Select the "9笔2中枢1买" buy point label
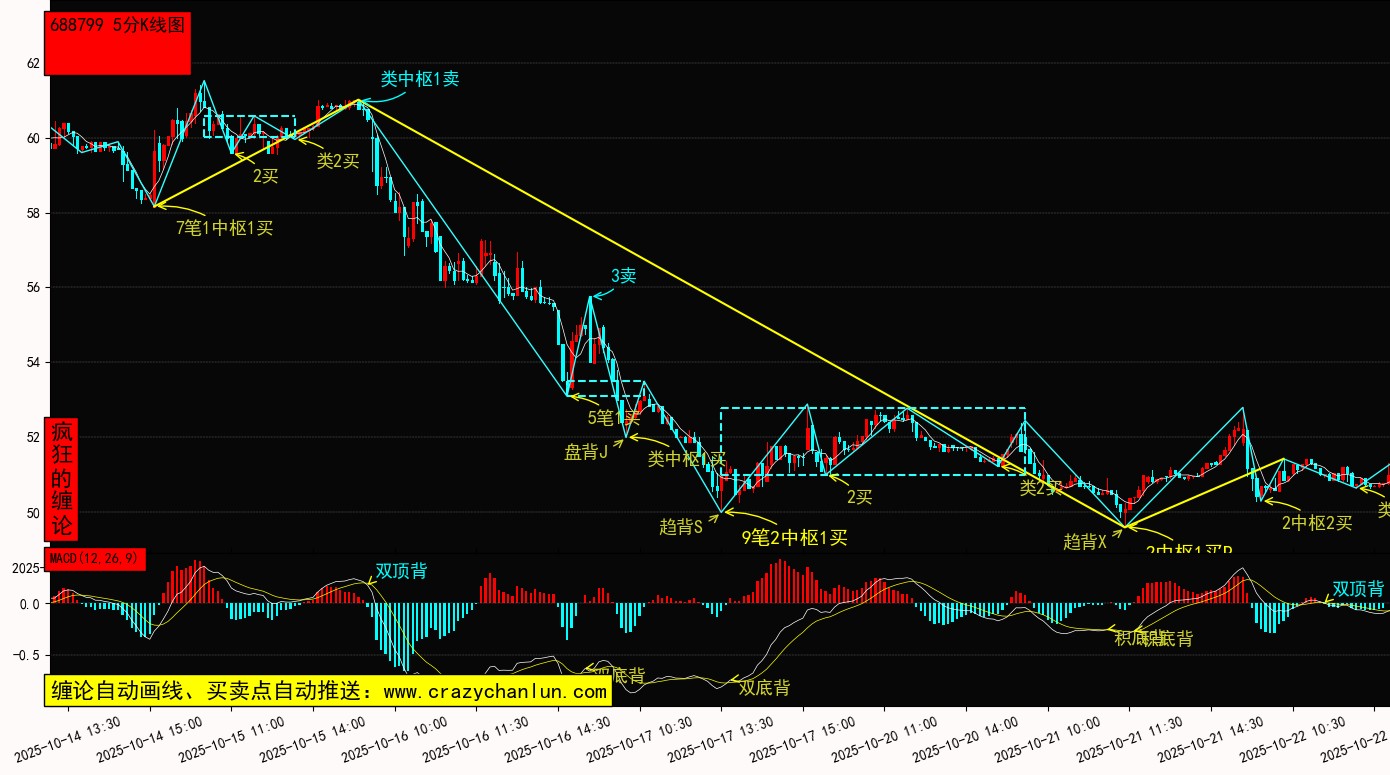The image size is (1390, 775). (x=794, y=538)
